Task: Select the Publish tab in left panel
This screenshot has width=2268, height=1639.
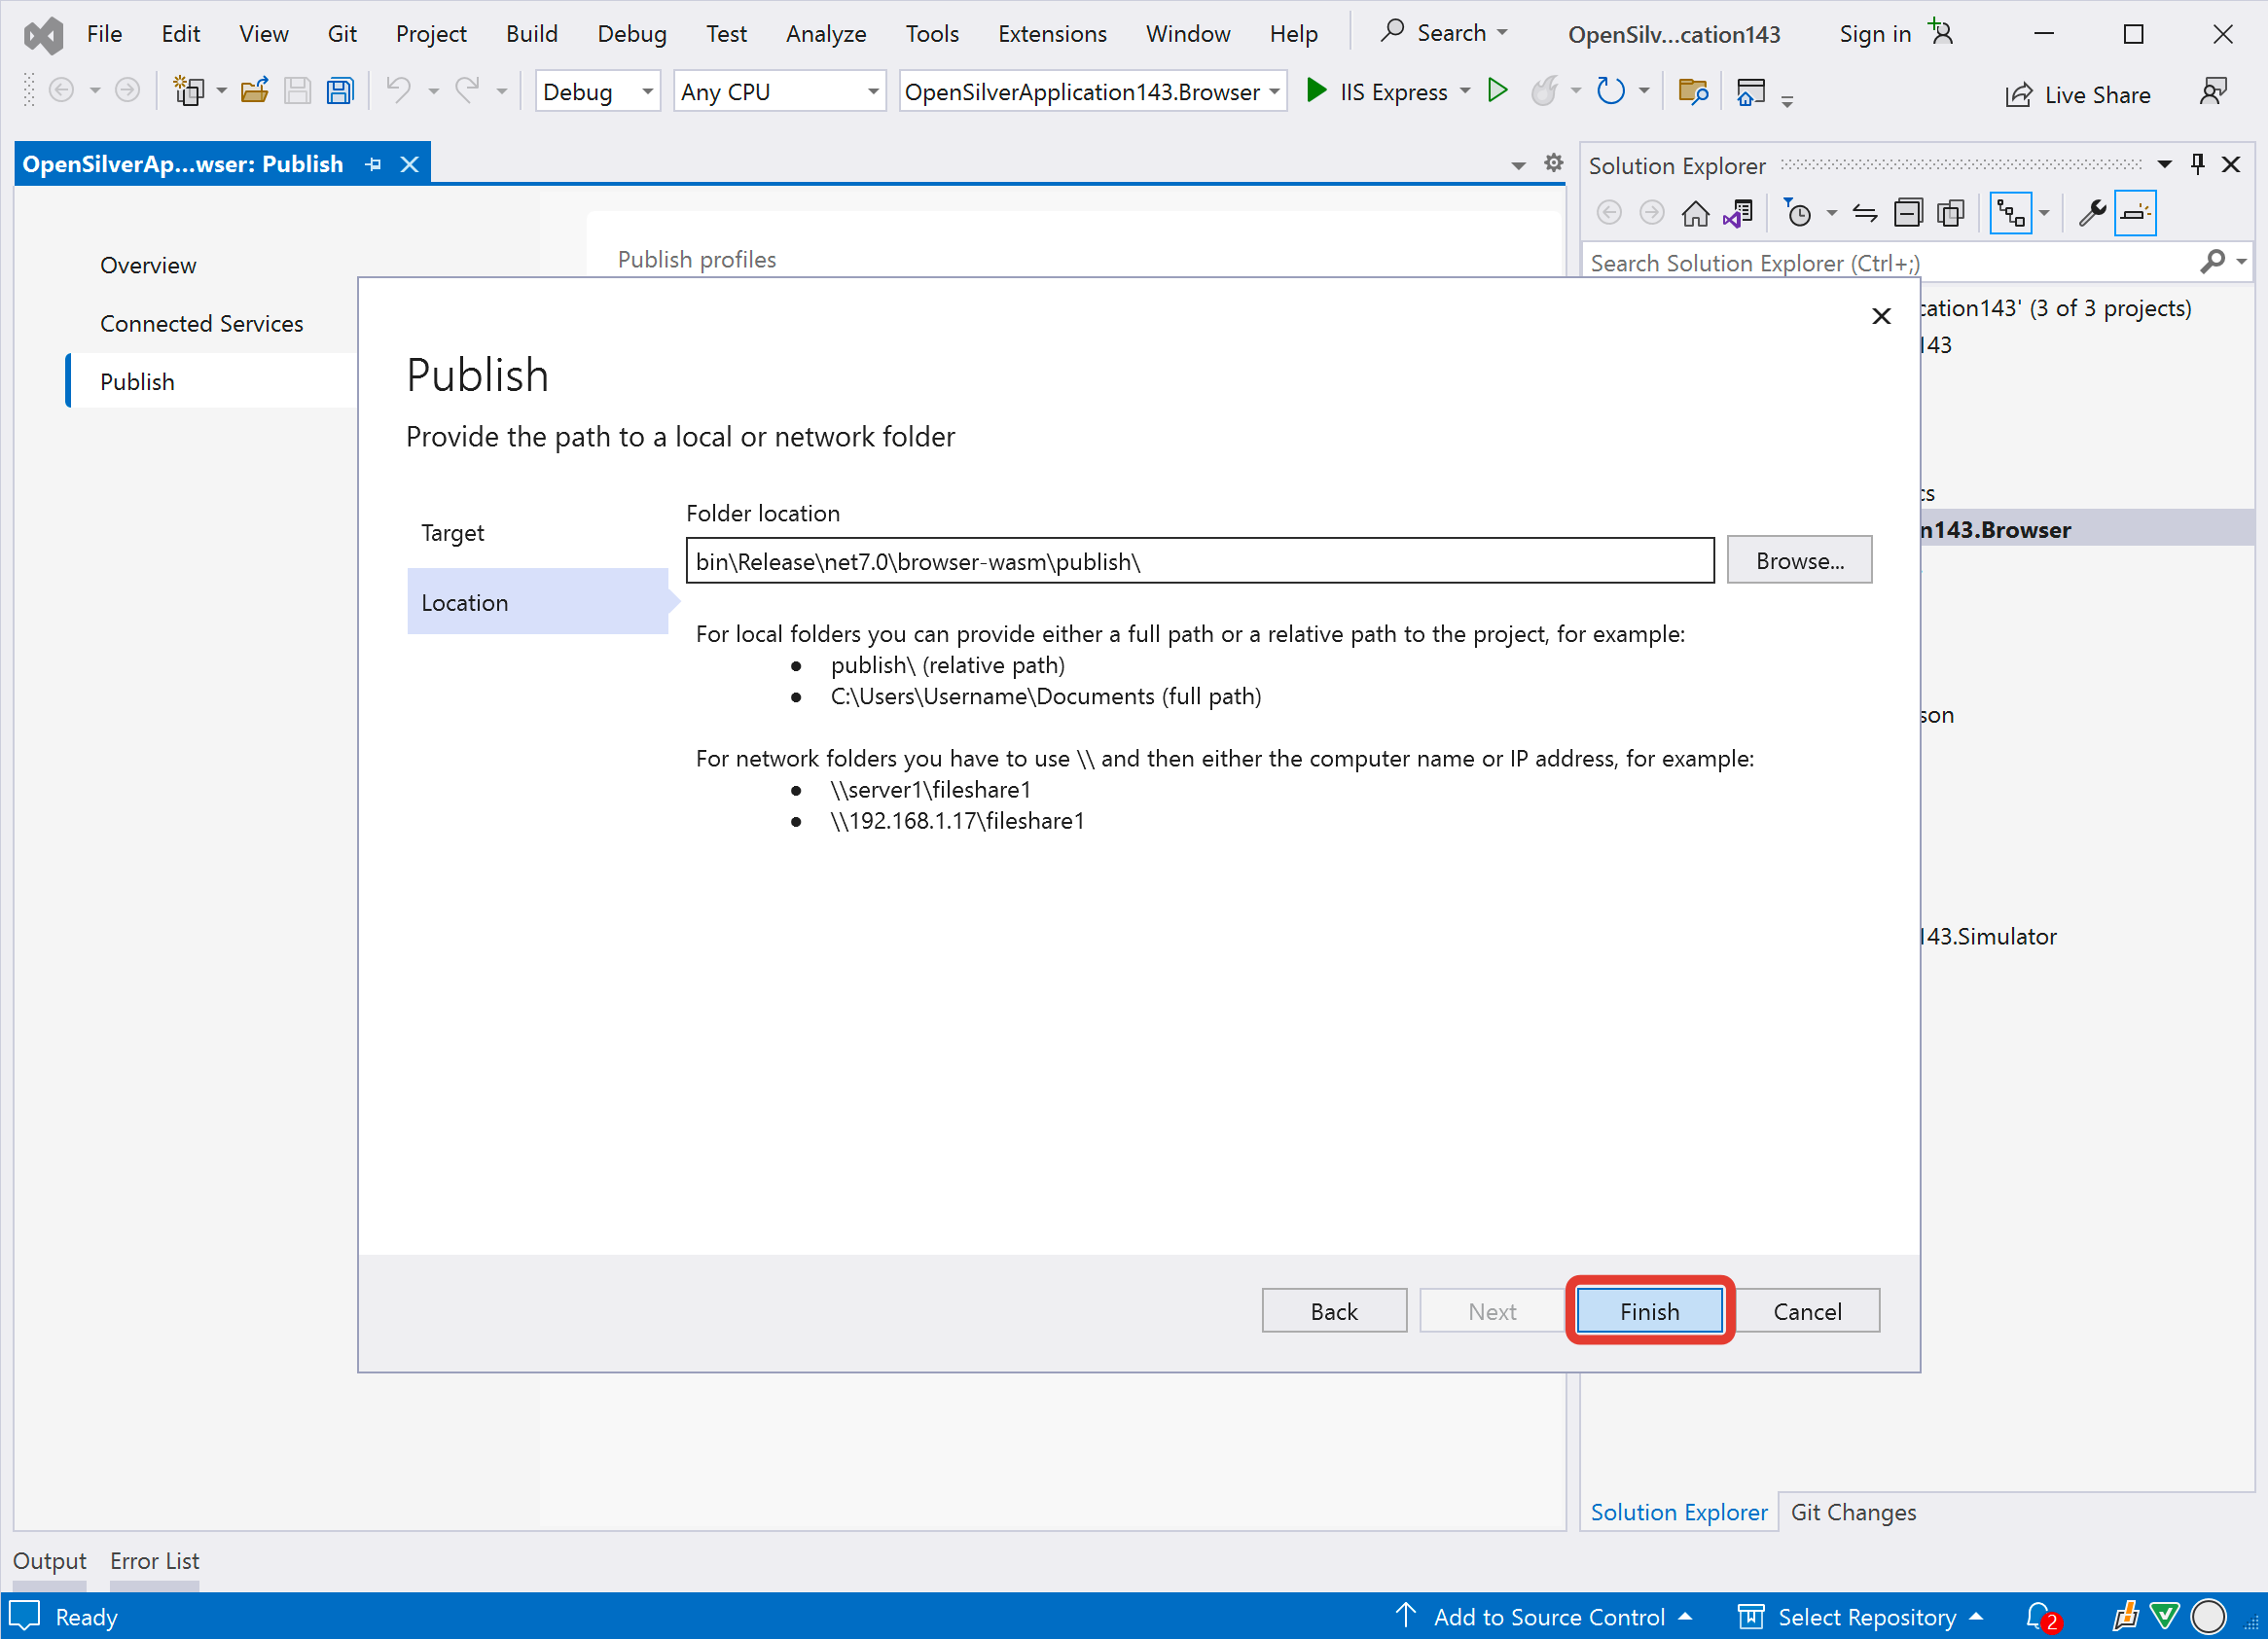Action: pyautogui.click(x=137, y=380)
